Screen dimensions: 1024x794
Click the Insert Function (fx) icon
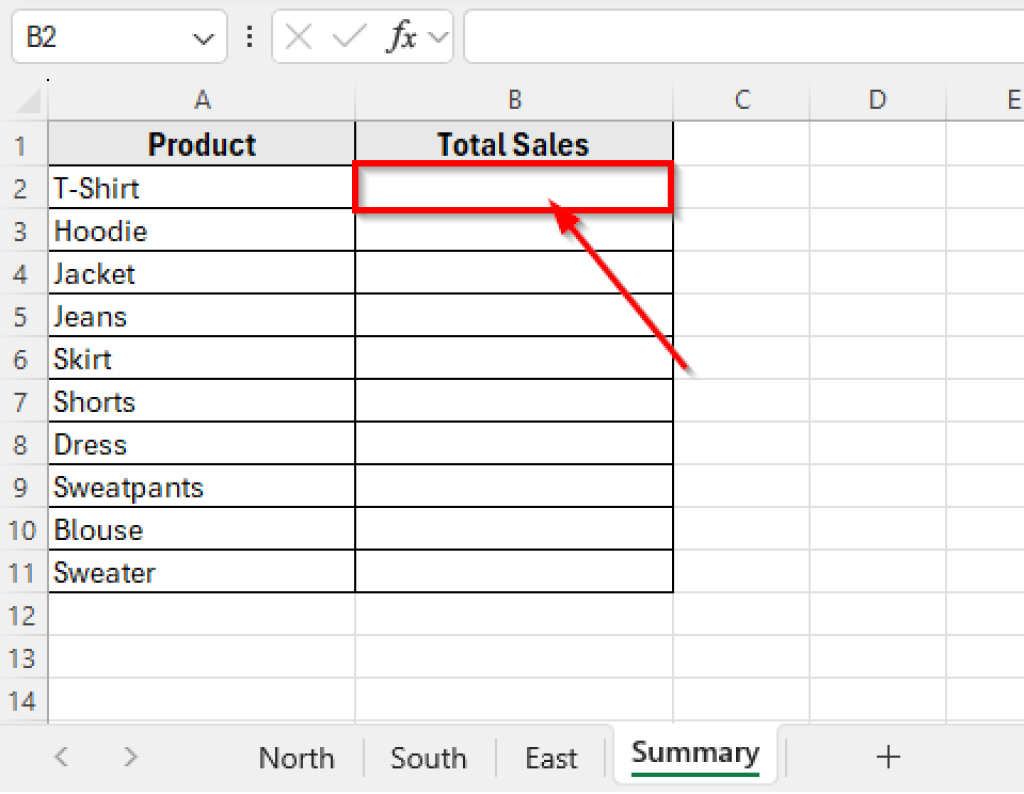coord(404,37)
